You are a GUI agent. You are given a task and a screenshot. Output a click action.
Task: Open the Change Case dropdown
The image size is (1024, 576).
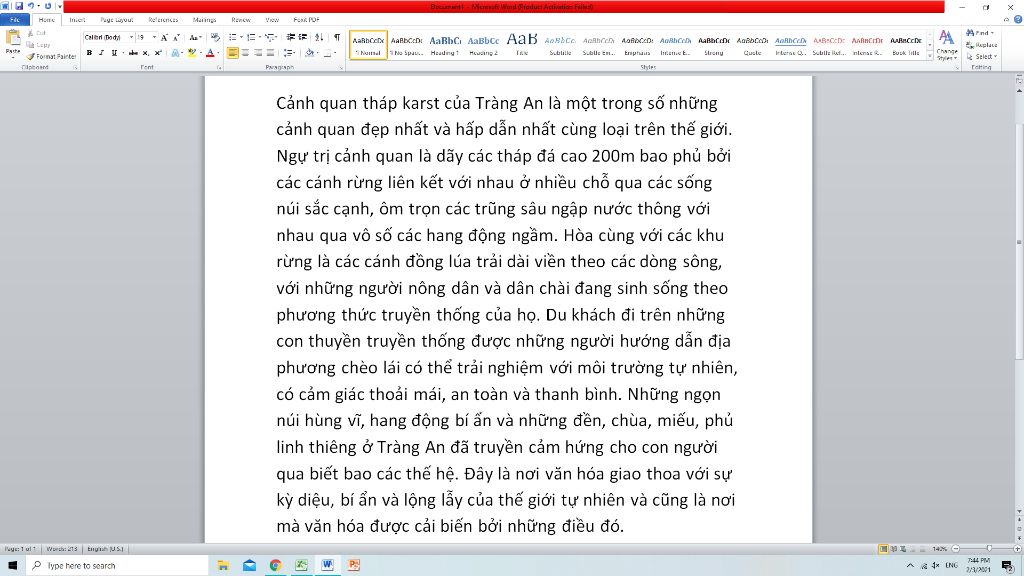[195, 38]
